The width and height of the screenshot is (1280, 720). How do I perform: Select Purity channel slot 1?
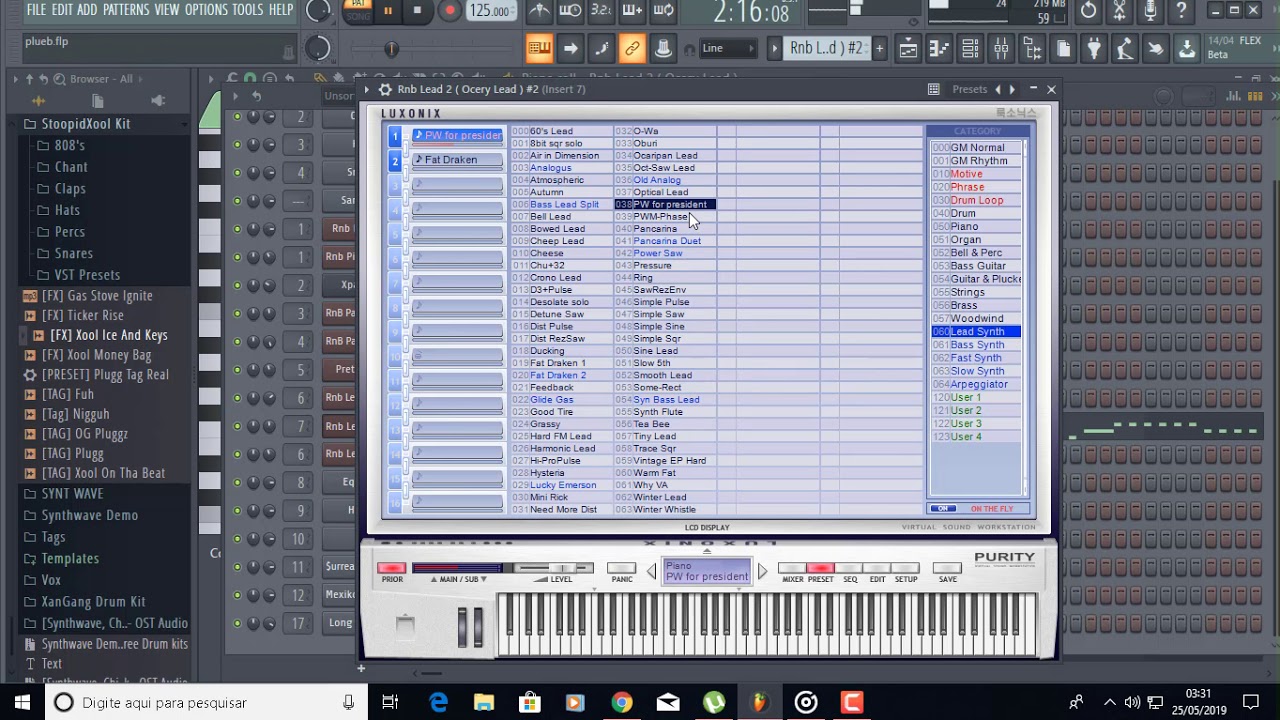(x=395, y=136)
